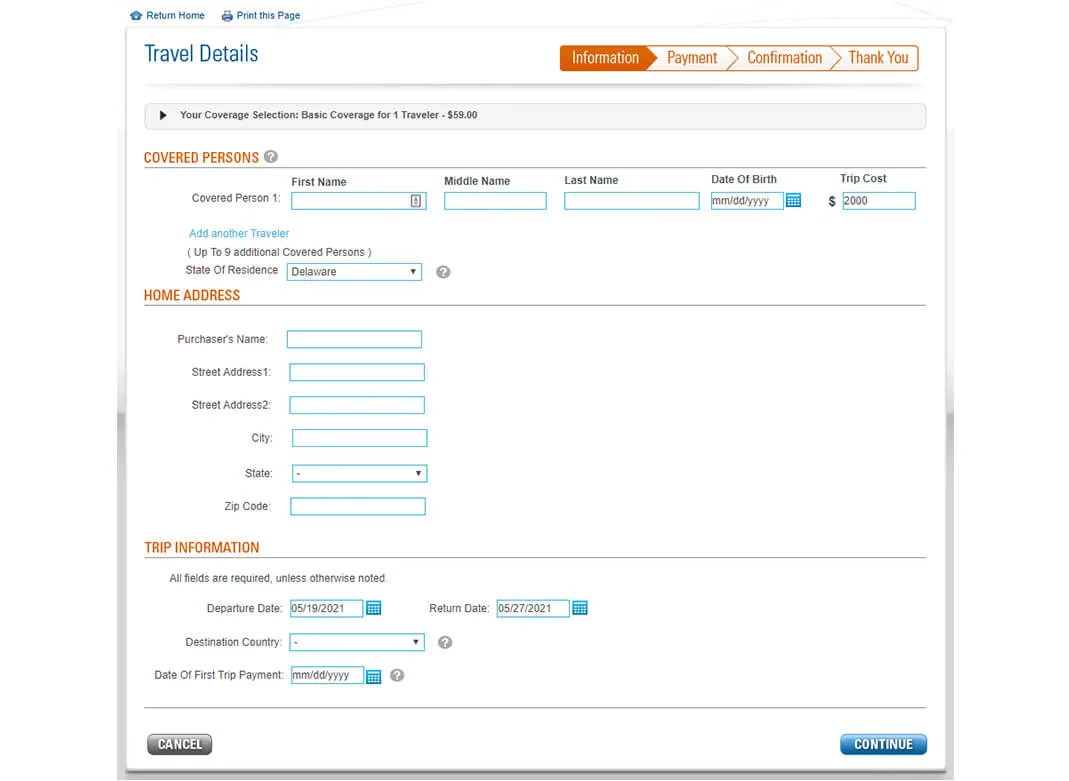Image resolution: width=1069 pixels, height=781 pixels.
Task: Click help icon next to Covered Persons
Action: click(271, 157)
